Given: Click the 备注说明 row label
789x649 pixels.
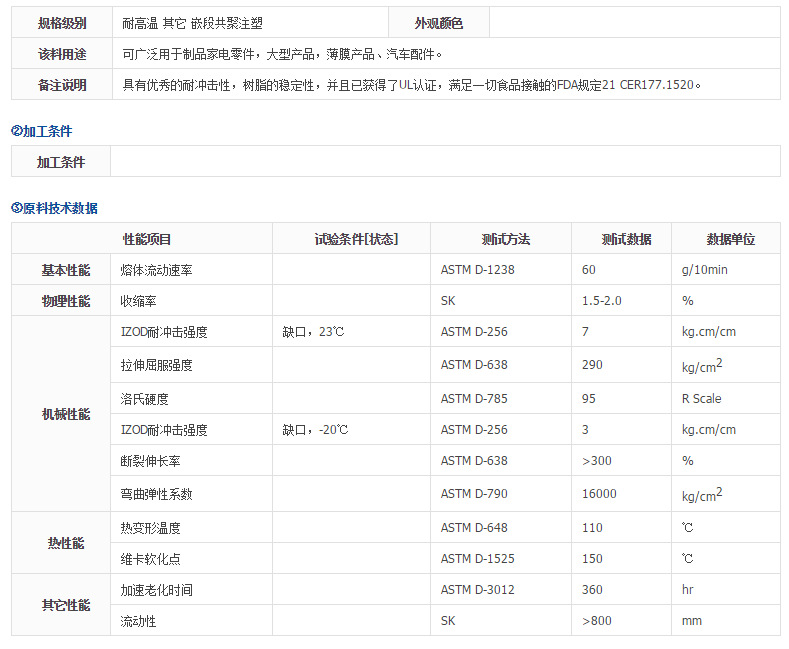Looking at the screenshot, I should (62, 85).
